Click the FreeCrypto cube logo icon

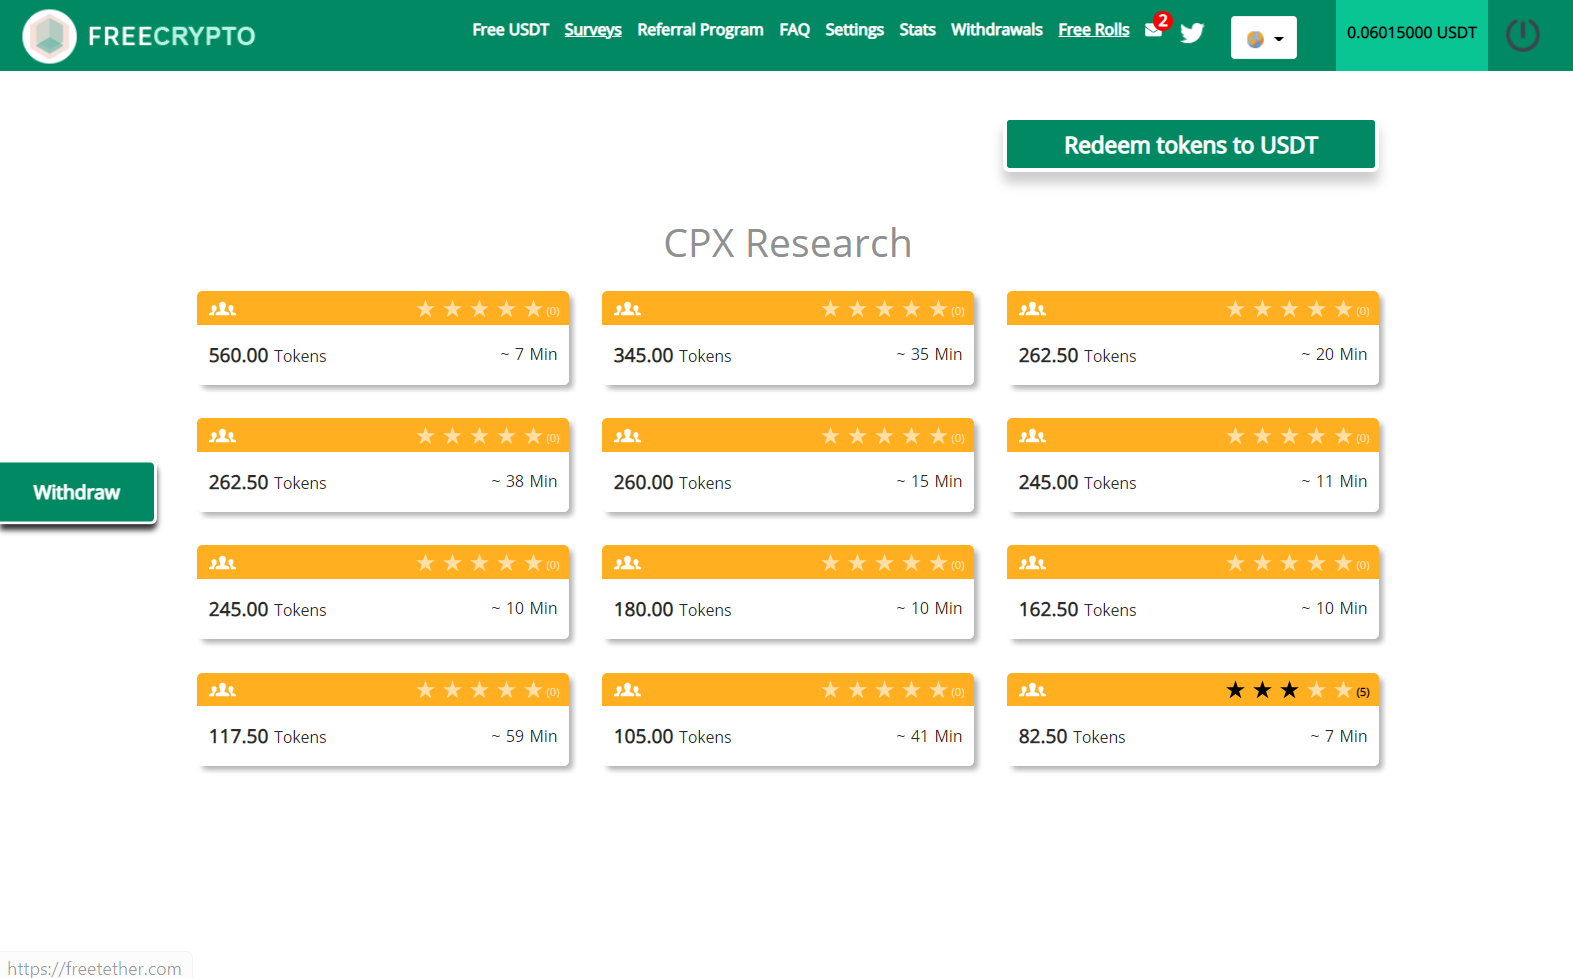click(49, 36)
